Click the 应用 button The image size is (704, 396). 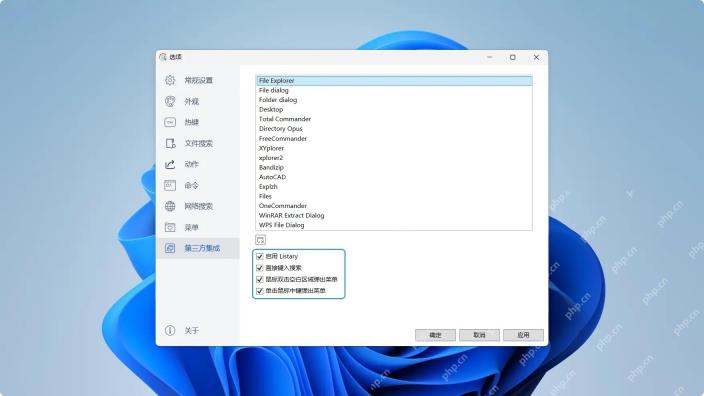coord(523,335)
